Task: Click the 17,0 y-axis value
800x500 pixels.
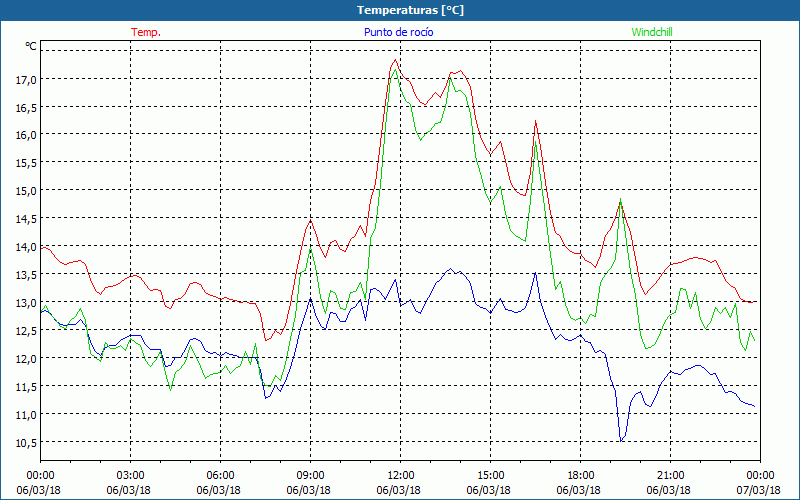Action: click(26, 79)
